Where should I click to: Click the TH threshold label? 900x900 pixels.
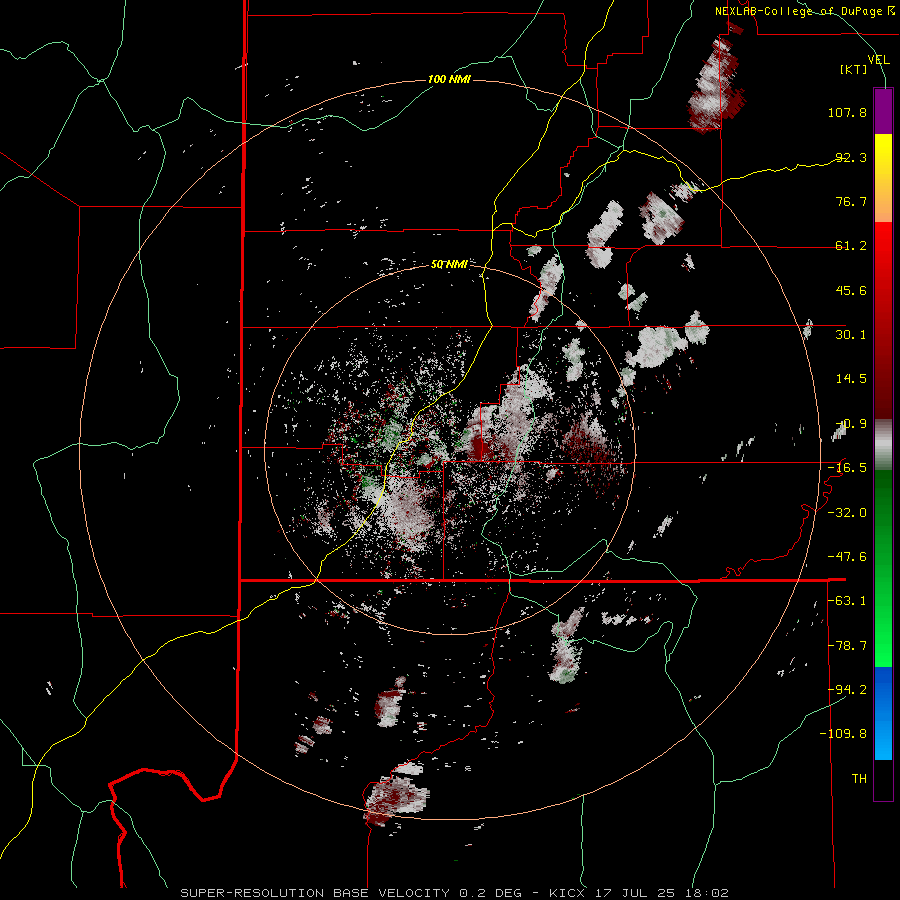(859, 779)
